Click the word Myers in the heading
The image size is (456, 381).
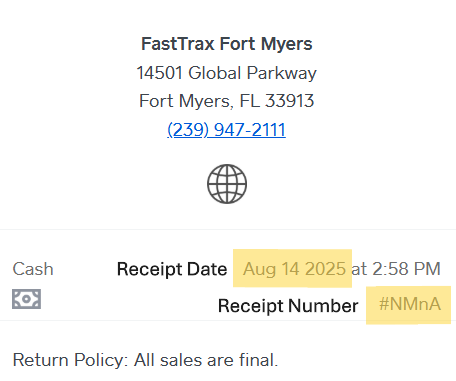286,44
